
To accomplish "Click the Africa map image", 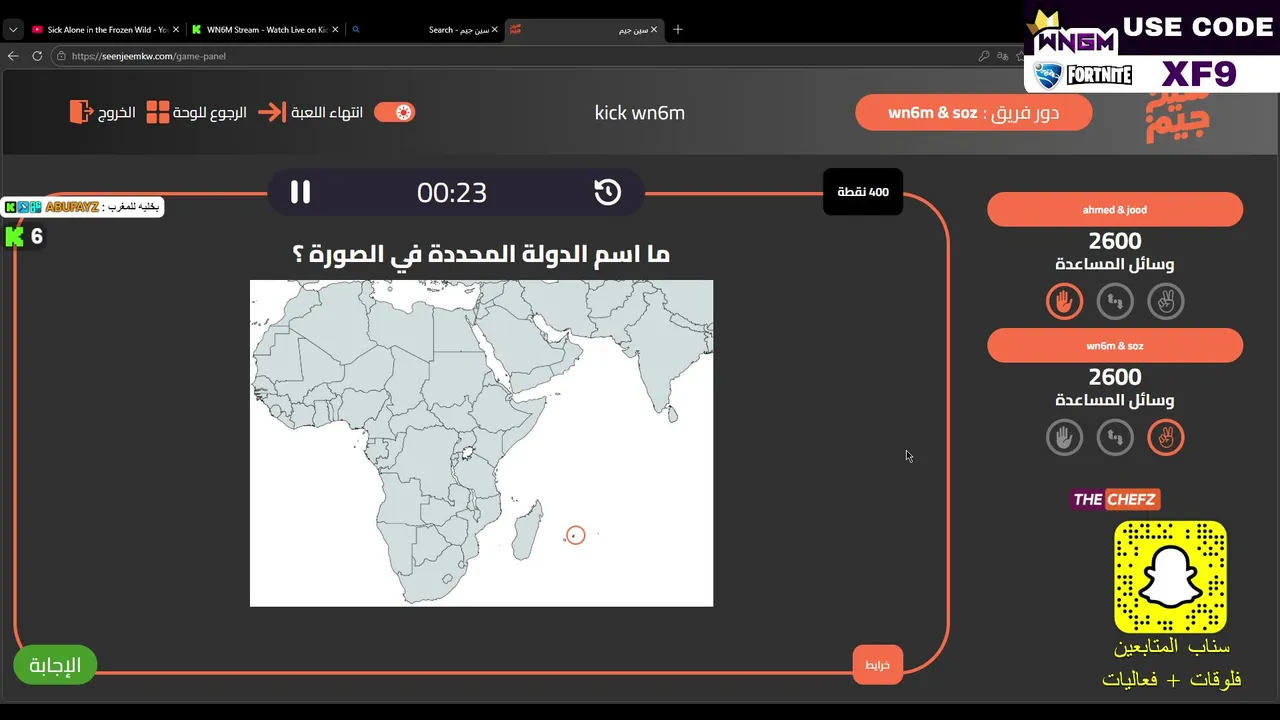I will (x=481, y=443).
